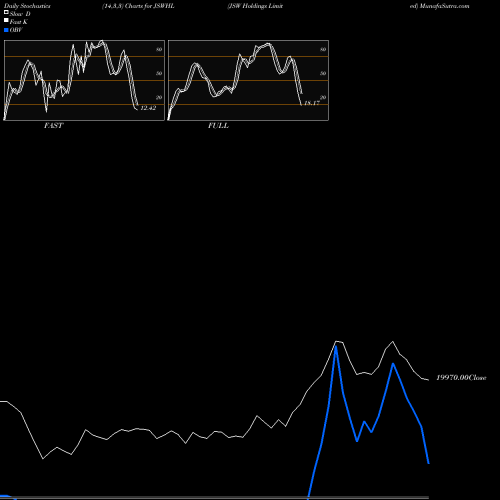Click the OBV legend label
Viewport: 500px width, 500px height.
[16, 30]
